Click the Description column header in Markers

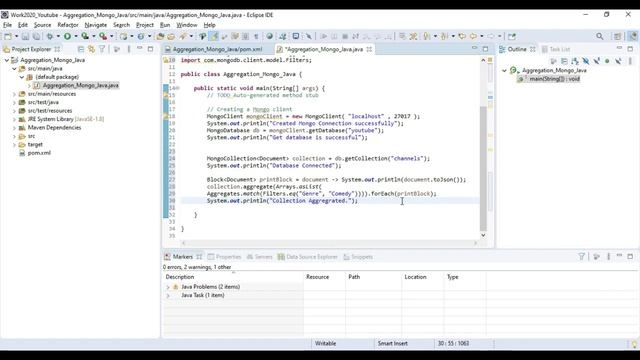coord(233,277)
